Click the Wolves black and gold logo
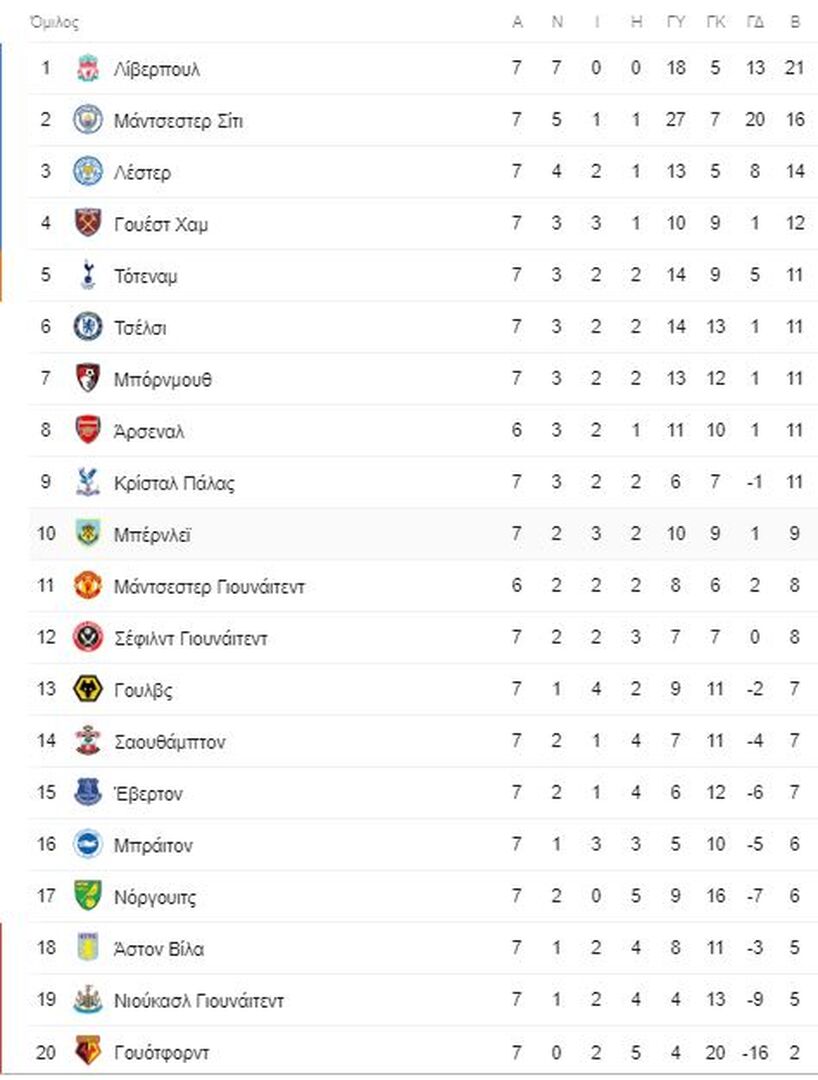This screenshot has width=818, height=1080. click(87, 689)
